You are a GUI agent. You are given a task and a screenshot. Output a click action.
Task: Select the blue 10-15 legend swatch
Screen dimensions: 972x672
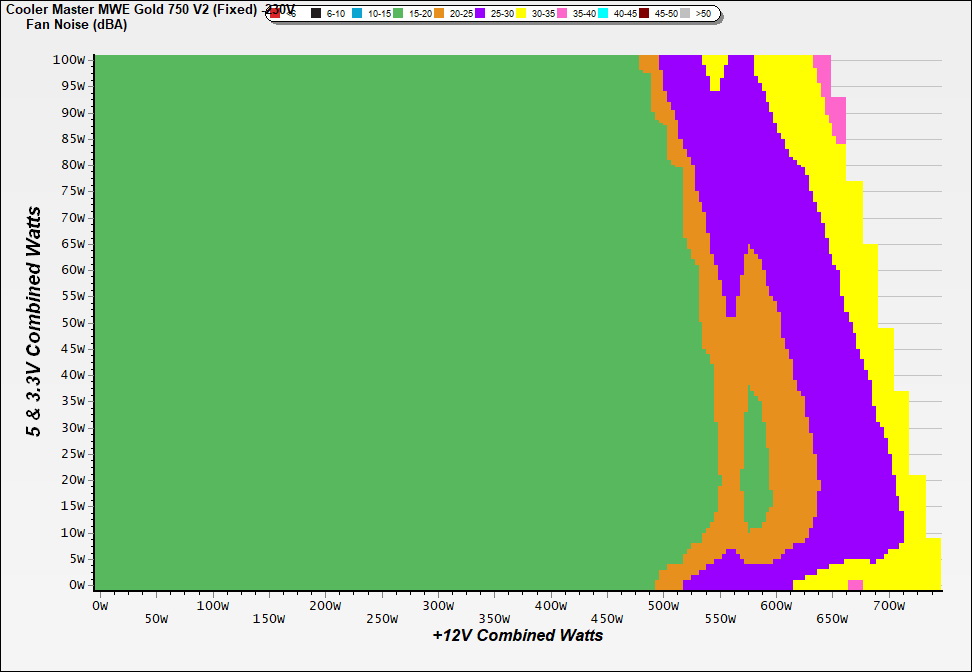pyautogui.click(x=357, y=14)
